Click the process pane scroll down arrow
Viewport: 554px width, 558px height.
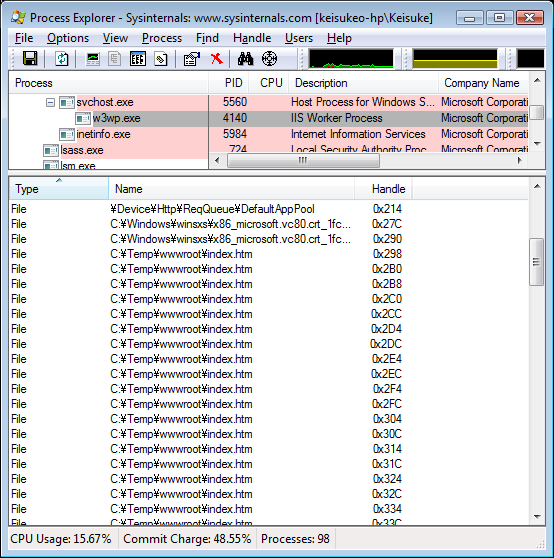click(x=537, y=144)
